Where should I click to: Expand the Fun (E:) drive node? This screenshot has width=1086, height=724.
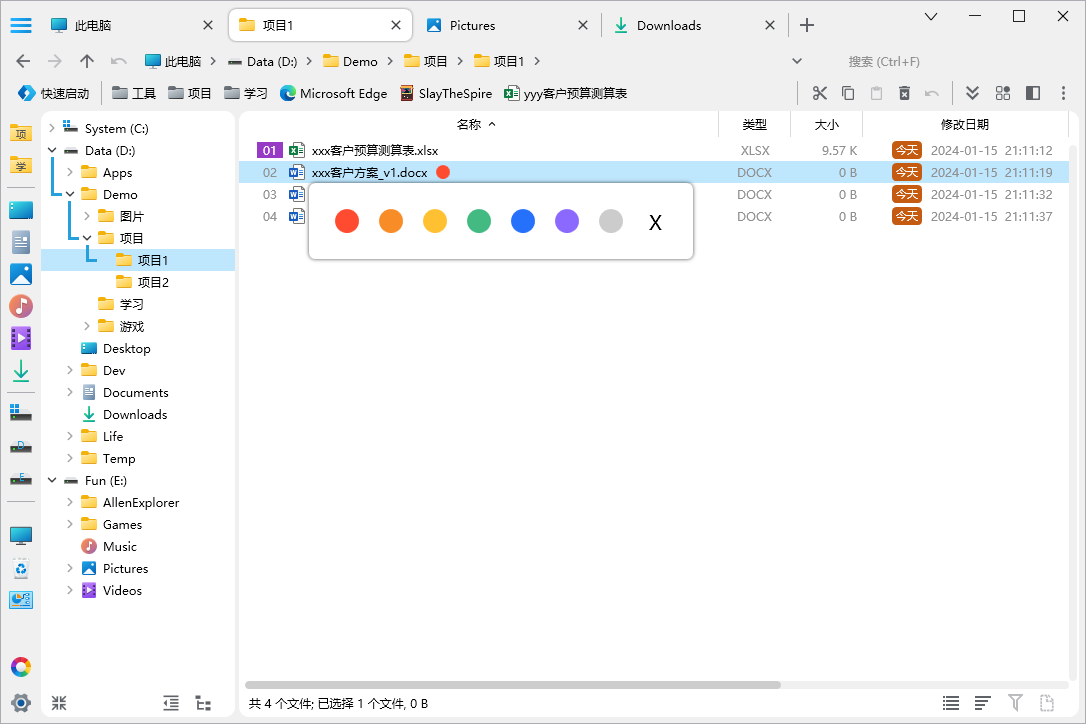coord(51,480)
